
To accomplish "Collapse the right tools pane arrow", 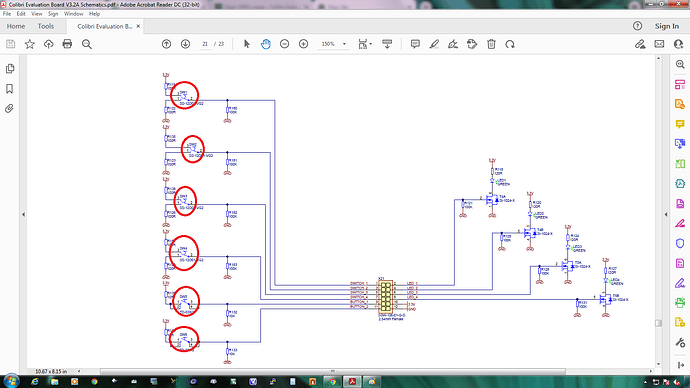I will [666, 215].
